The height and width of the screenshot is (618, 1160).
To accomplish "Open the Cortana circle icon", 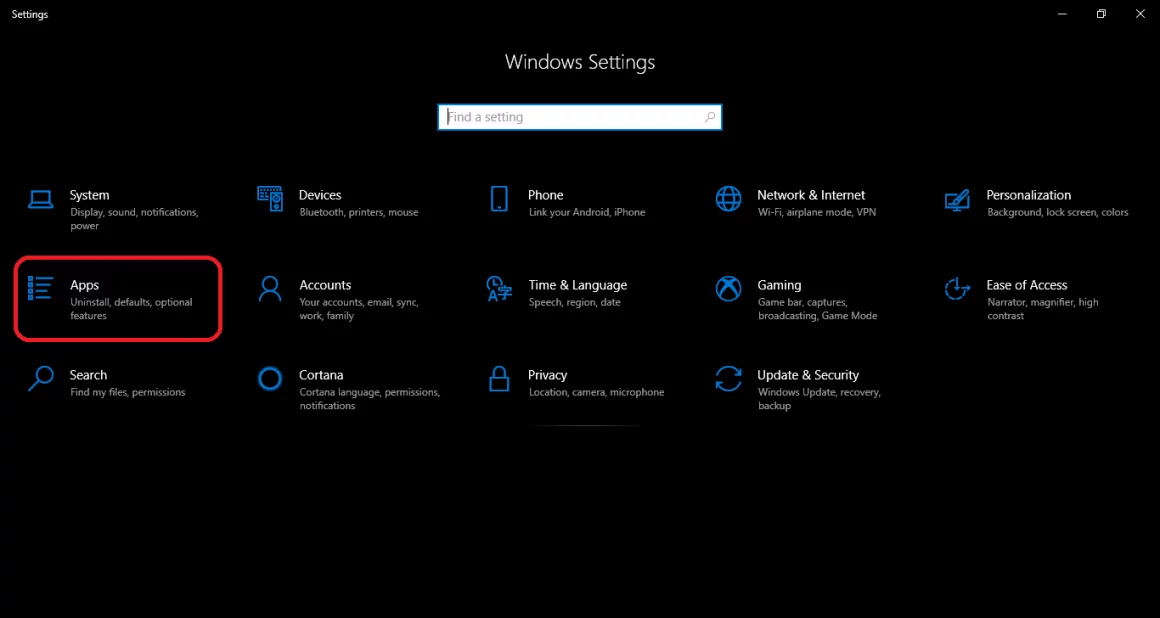I will [270, 379].
